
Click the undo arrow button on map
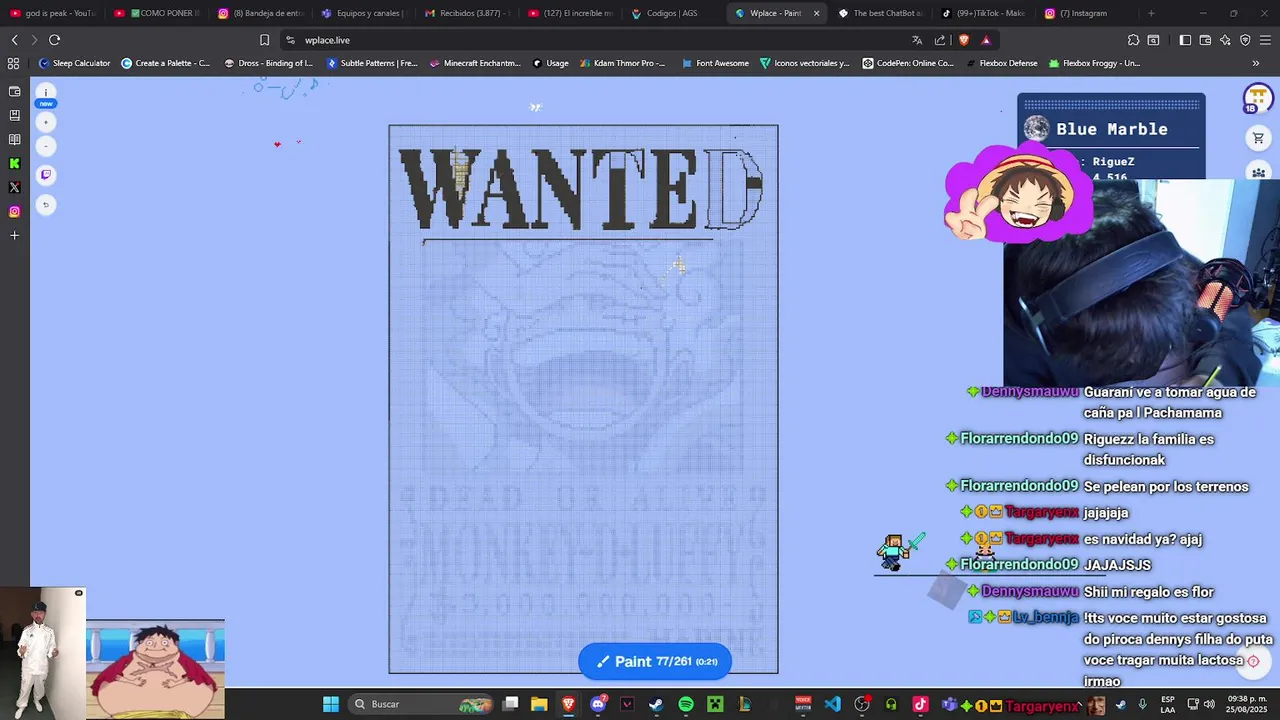pos(45,205)
